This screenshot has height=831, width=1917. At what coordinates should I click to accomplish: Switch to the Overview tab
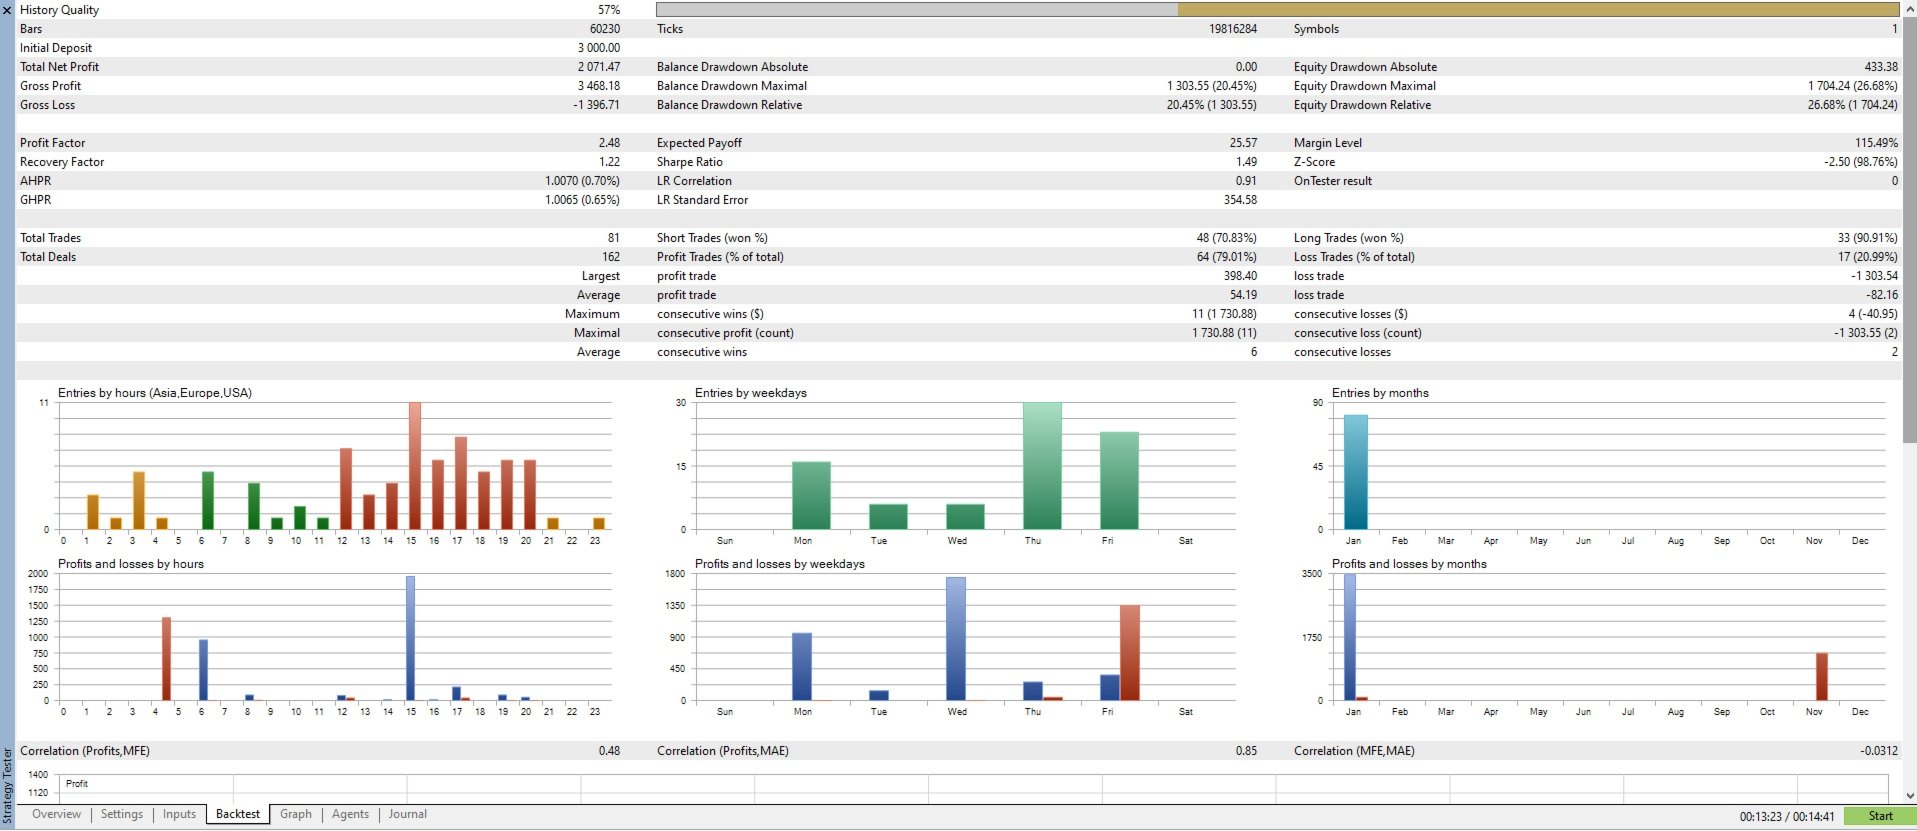[56, 815]
